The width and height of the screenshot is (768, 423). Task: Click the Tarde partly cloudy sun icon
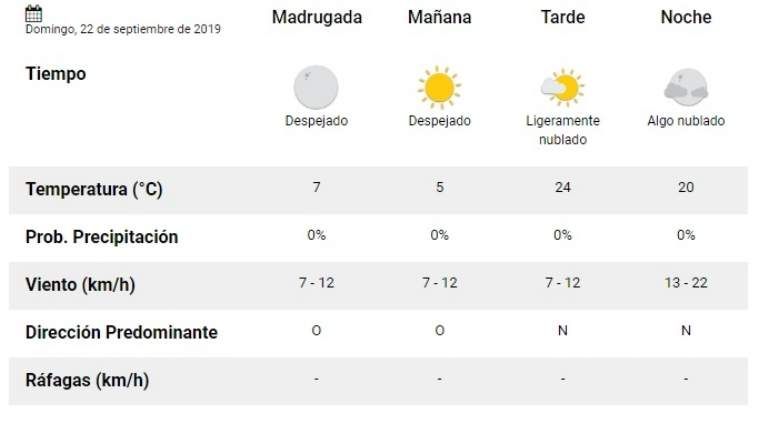tap(562, 88)
